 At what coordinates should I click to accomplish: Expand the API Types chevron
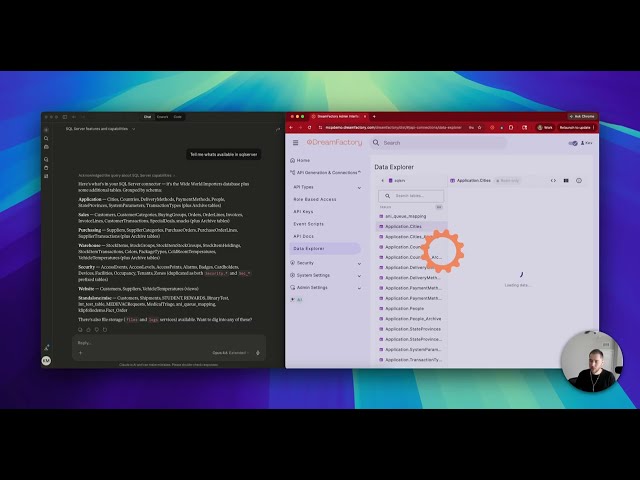click(x=359, y=188)
